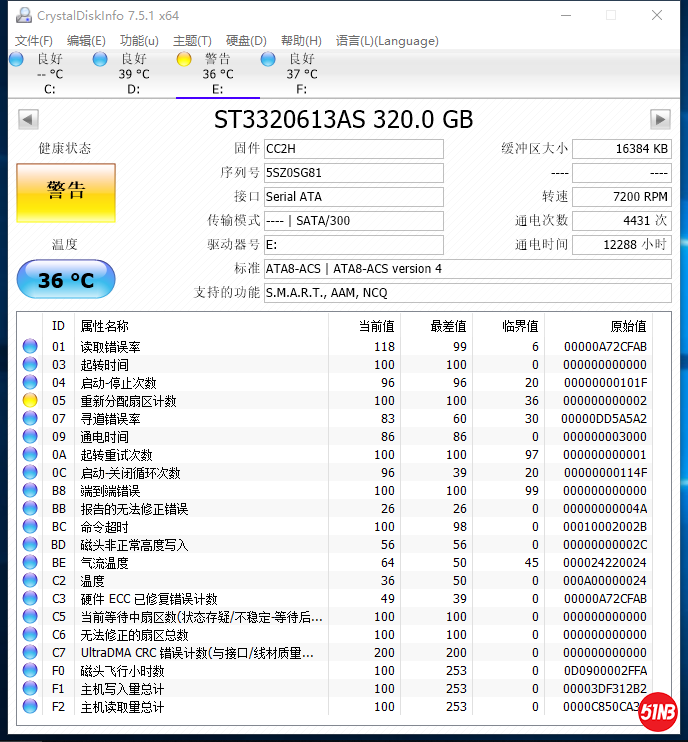The height and width of the screenshot is (742, 688).
Task: Click the yellow warning E: drive icon
Action: click(x=184, y=59)
